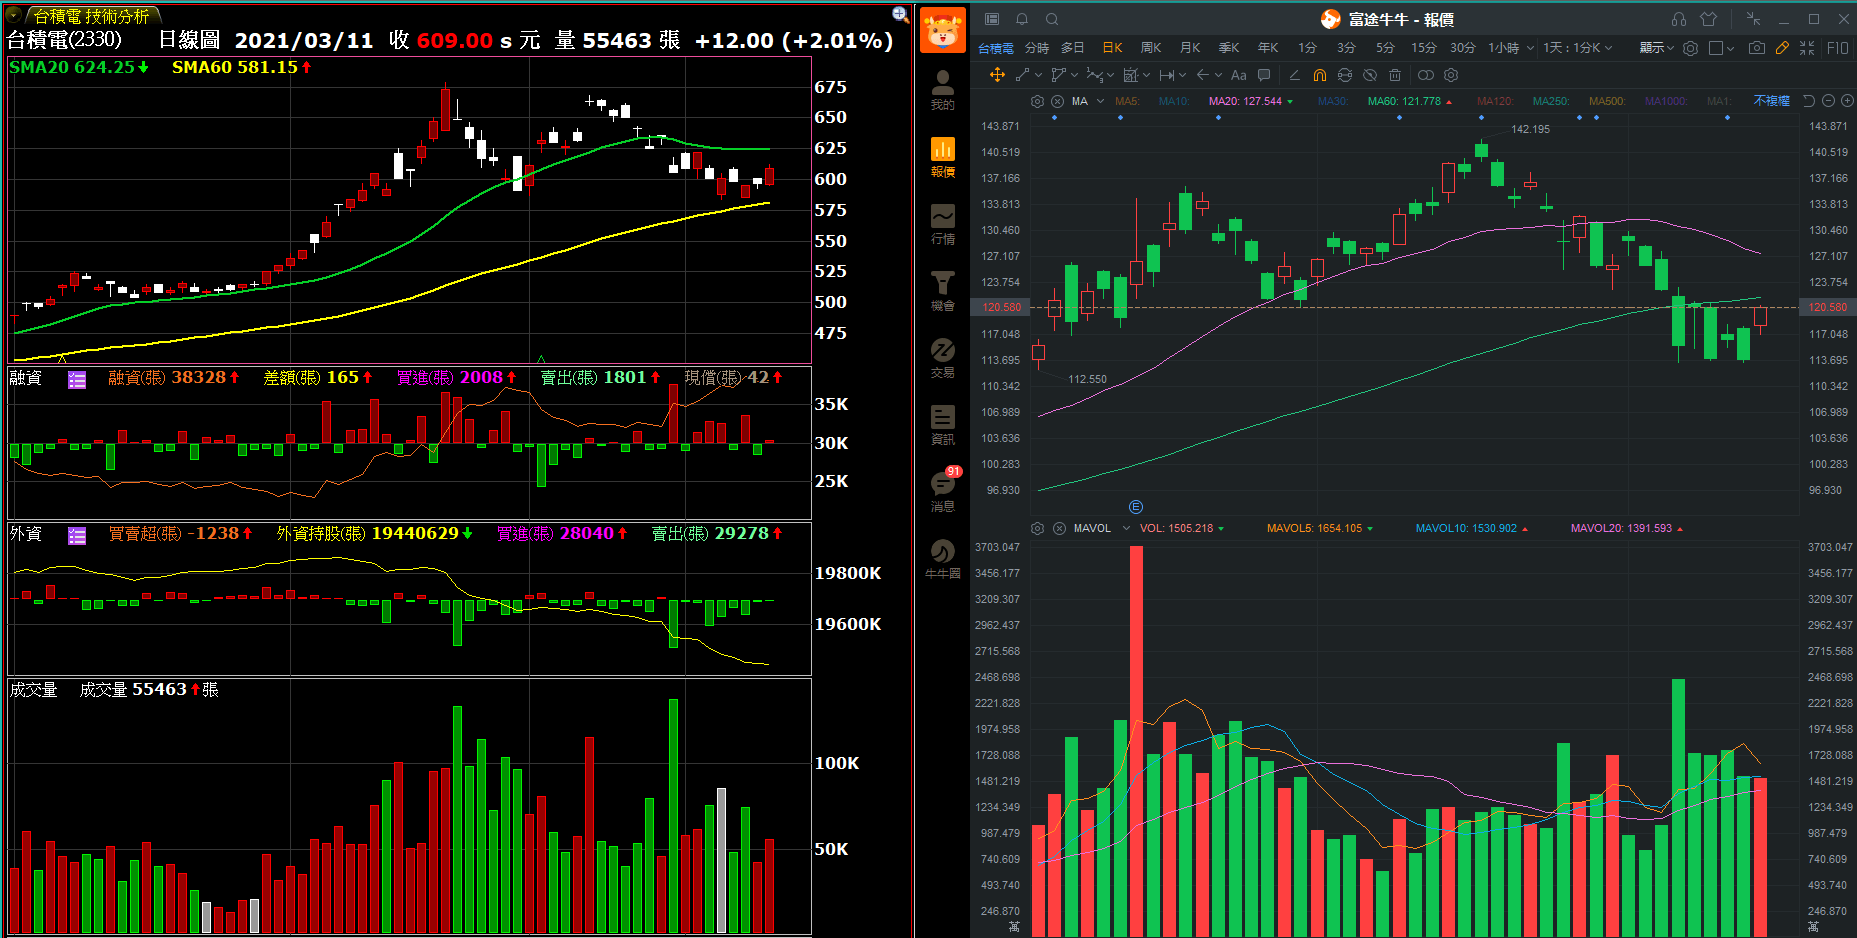The image size is (1857, 938).
Task: Open 資訊 (News) in the sidebar
Action: tap(942, 425)
